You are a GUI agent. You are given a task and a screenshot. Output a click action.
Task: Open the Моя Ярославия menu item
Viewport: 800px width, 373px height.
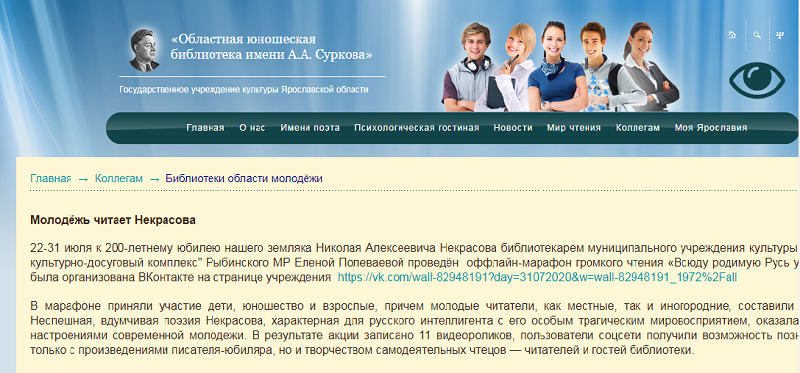(711, 128)
